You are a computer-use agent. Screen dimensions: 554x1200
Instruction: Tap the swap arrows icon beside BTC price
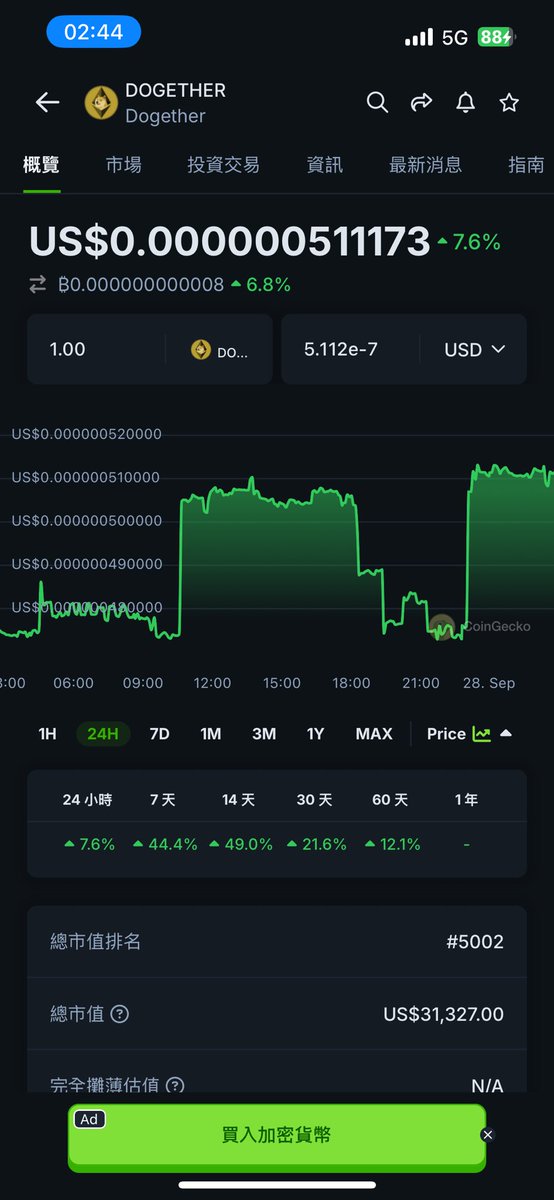pos(38,285)
